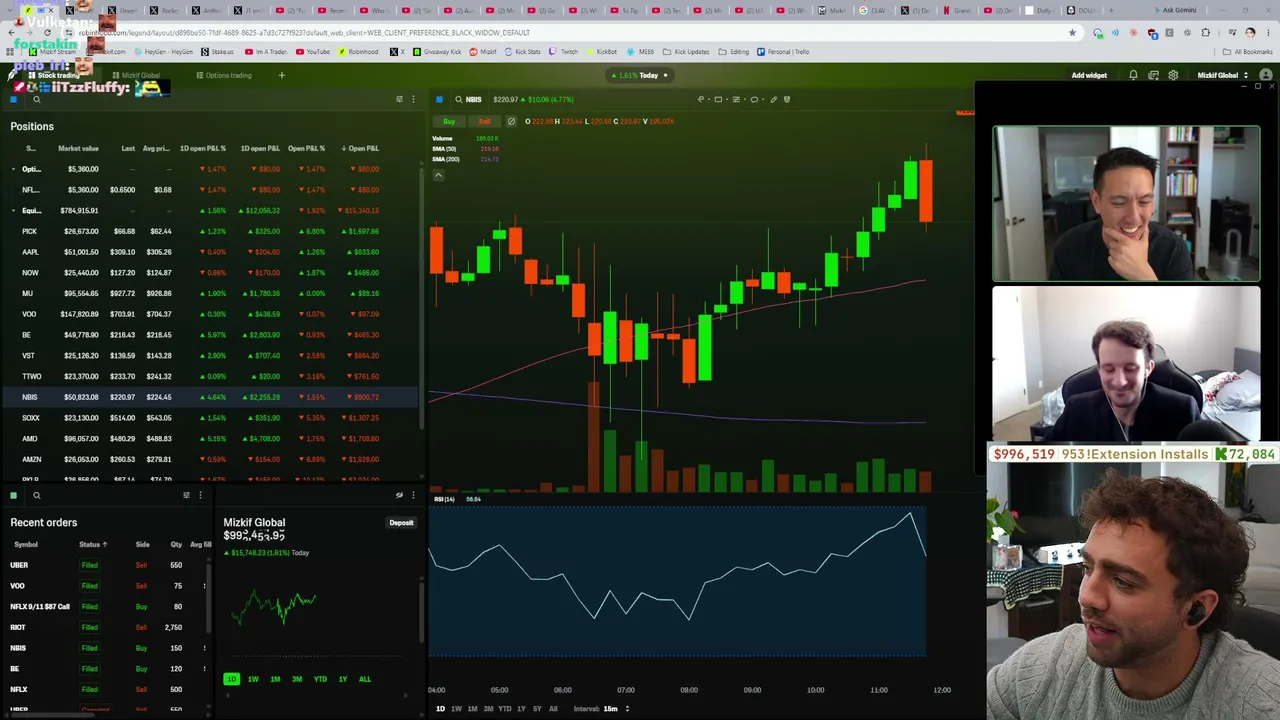Image resolution: width=1280 pixels, height=720 pixels.
Task: Set the NBIS chart range to 5Y
Action: pos(537,709)
